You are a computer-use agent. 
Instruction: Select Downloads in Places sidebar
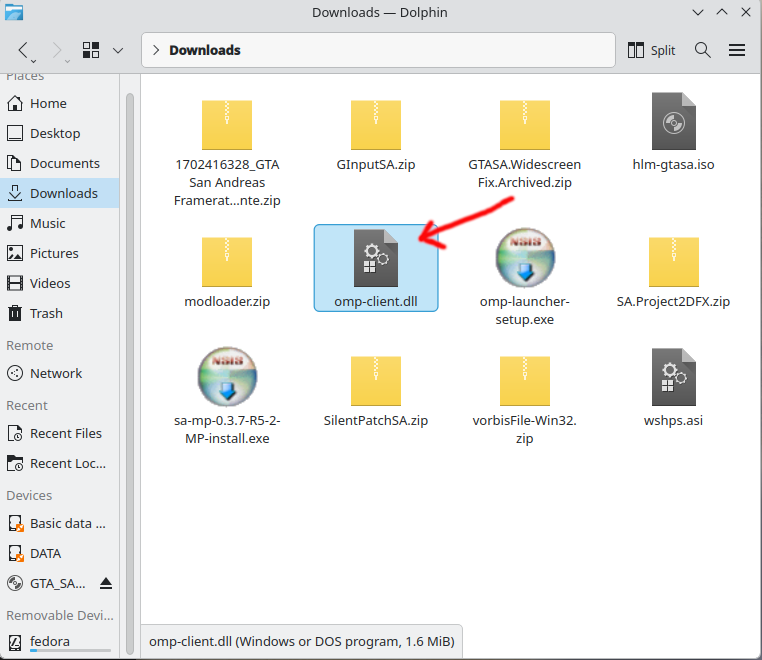pos(59,193)
